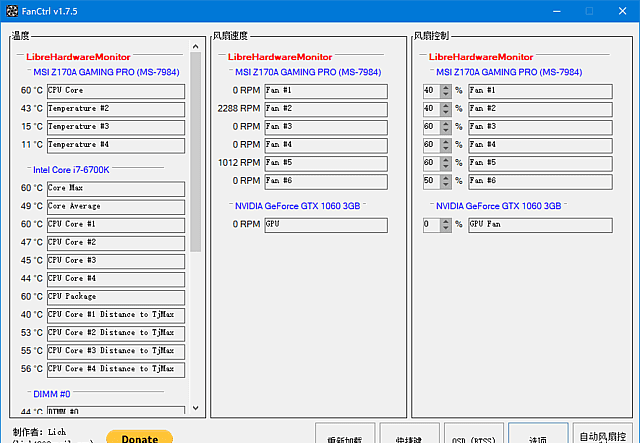Edit the CPU Core #2 name field

coord(116,243)
